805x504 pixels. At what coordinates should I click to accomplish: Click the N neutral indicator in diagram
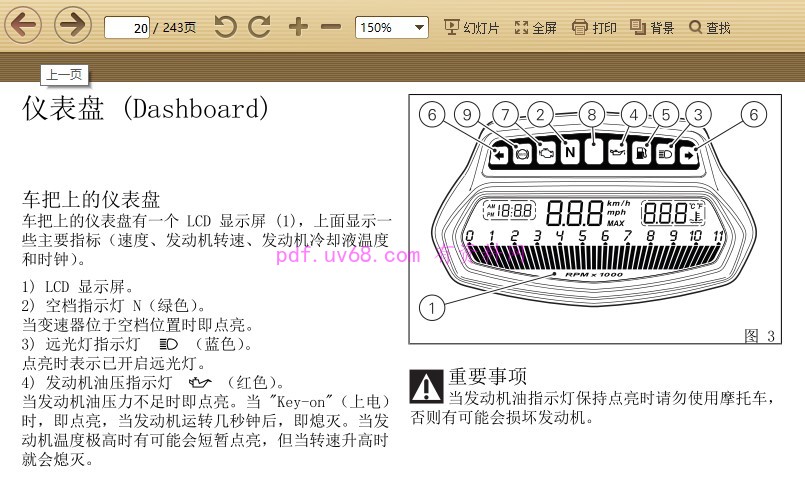(569, 153)
